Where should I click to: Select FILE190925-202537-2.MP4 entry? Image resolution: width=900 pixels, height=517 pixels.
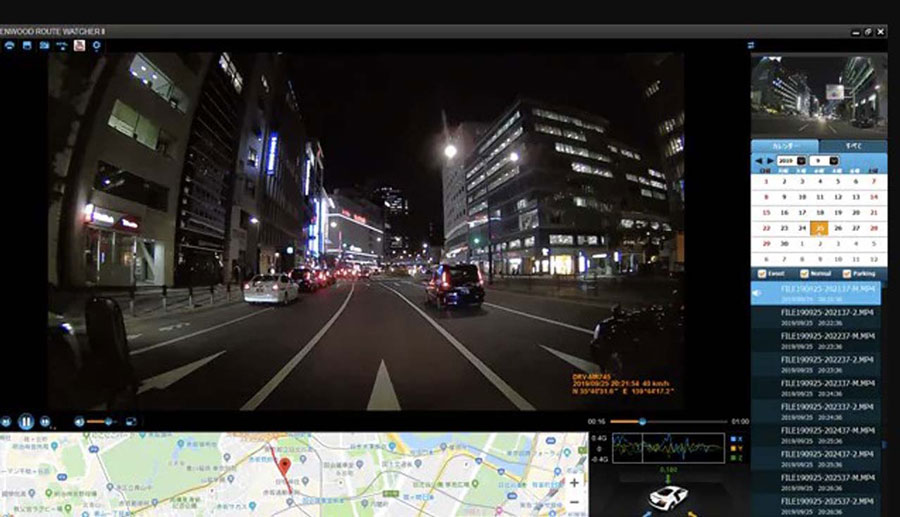(816, 505)
